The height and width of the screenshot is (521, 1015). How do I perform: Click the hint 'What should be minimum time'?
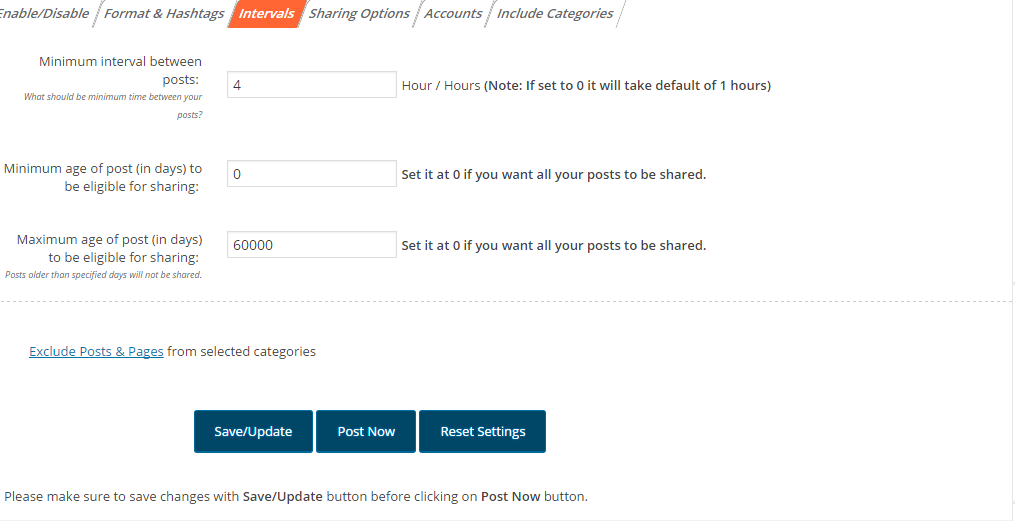tap(113, 105)
